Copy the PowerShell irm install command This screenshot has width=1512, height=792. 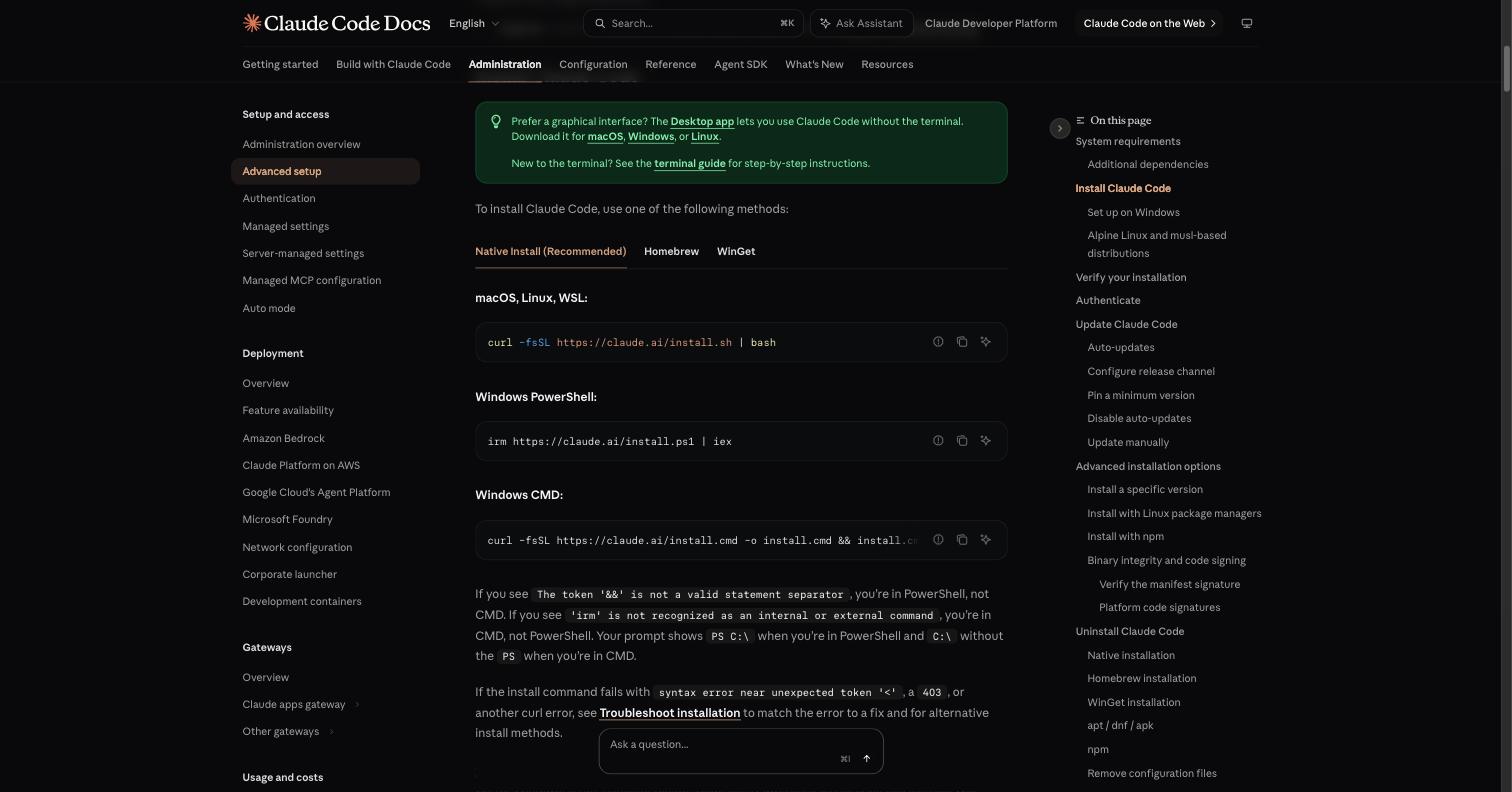(962, 441)
